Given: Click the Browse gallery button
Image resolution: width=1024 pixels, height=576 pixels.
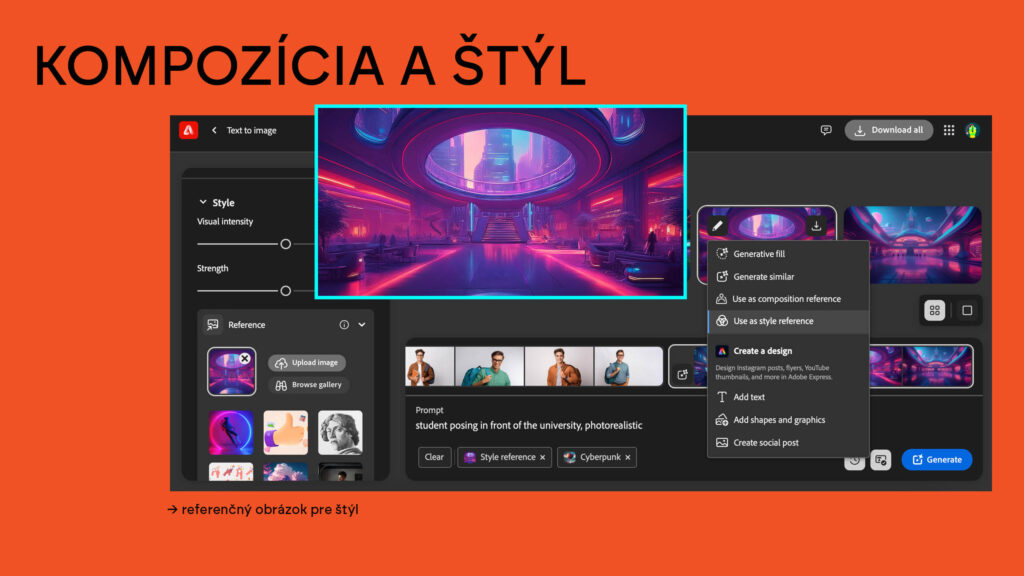Looking at the screenshot, I should tap(308, 385).
